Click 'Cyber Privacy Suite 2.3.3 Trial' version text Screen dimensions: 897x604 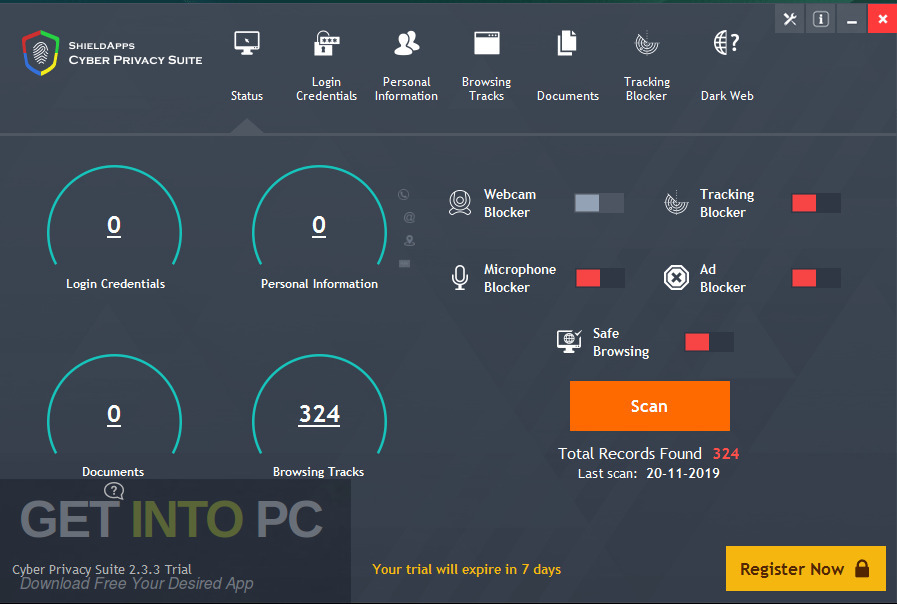pos(102,569)
